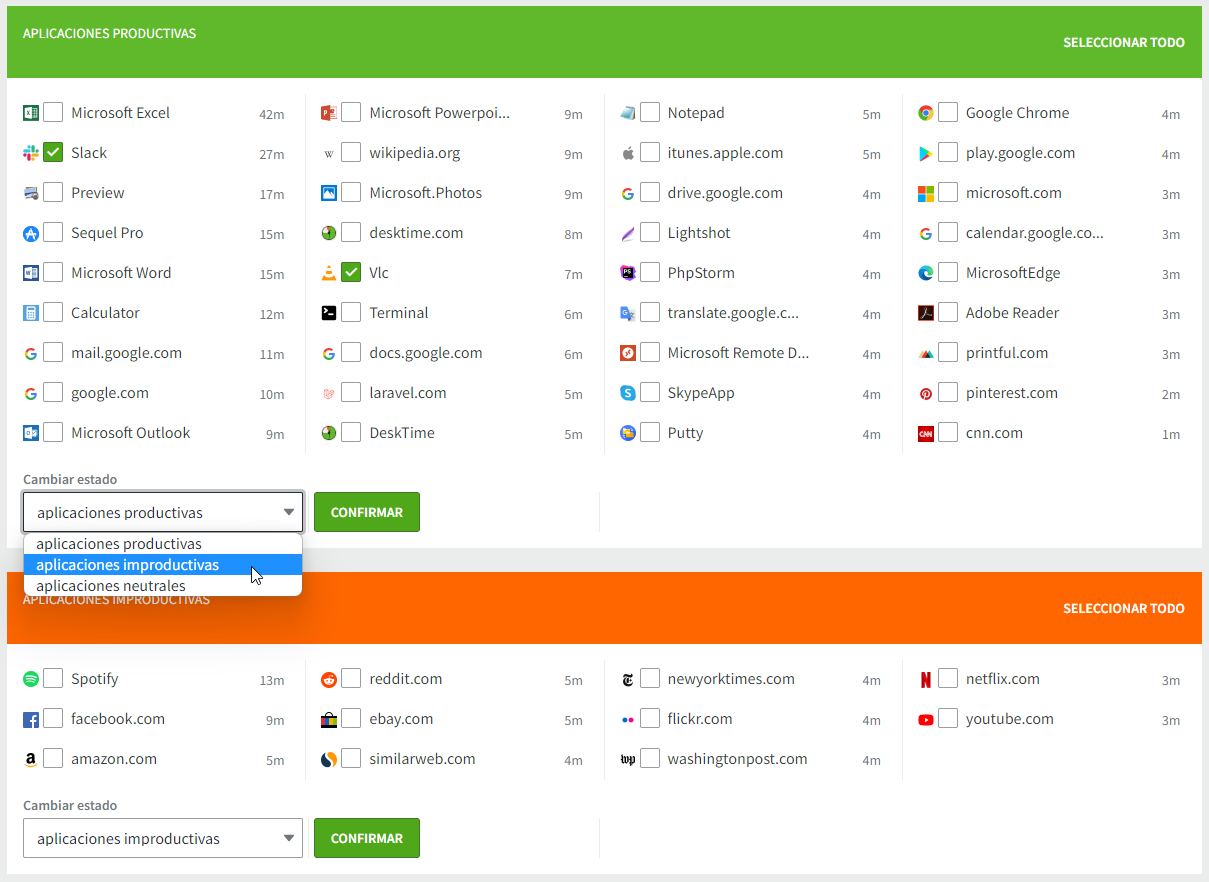1209x882 pixels.
Task: Click the cnn.com icon
Action: coord(926,433)
